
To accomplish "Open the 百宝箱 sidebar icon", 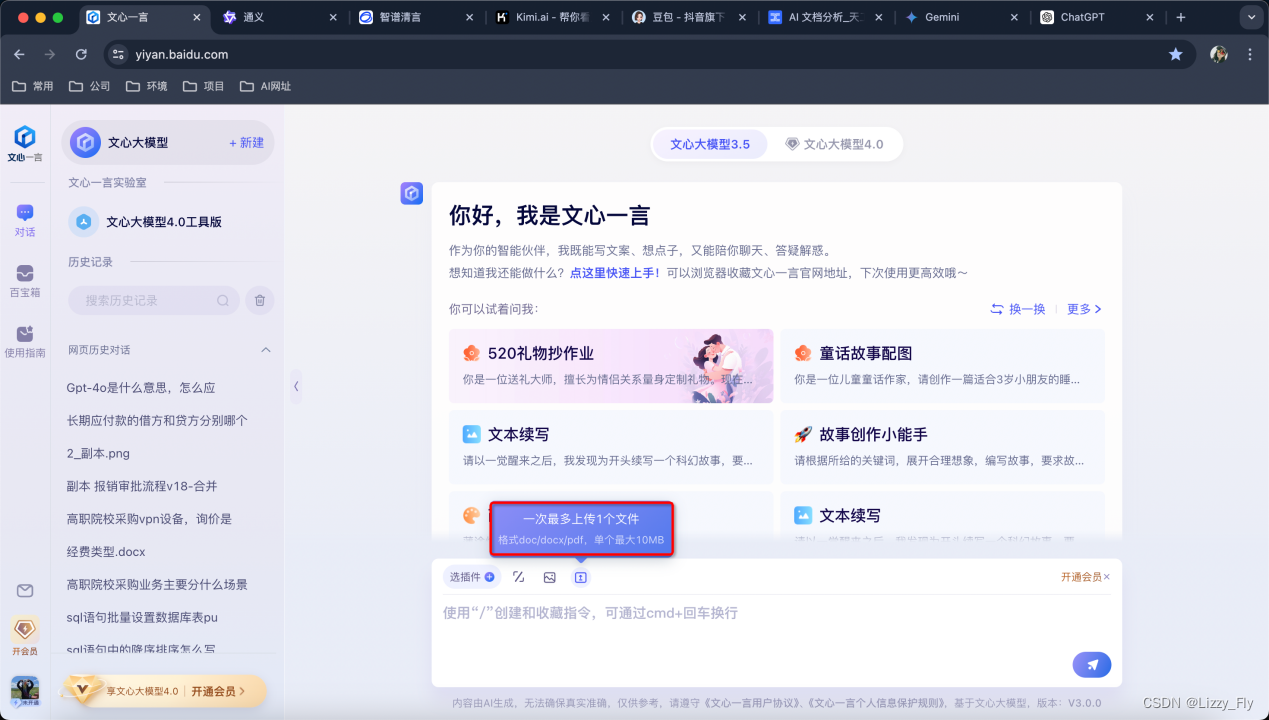I will (x=25, y=280).
